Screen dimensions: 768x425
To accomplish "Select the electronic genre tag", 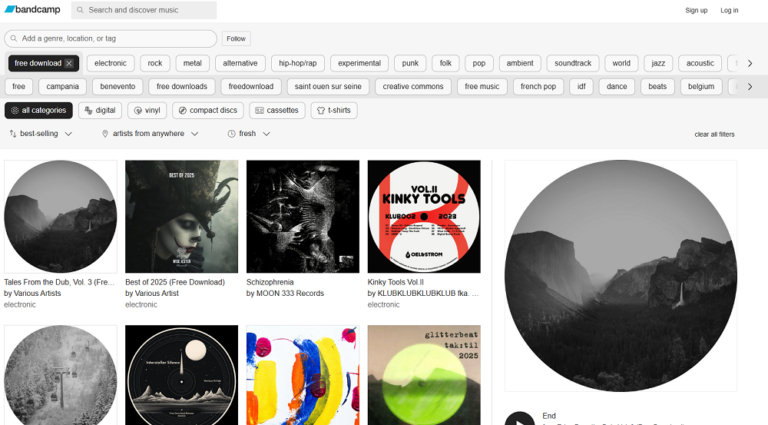I will (110, 63).
